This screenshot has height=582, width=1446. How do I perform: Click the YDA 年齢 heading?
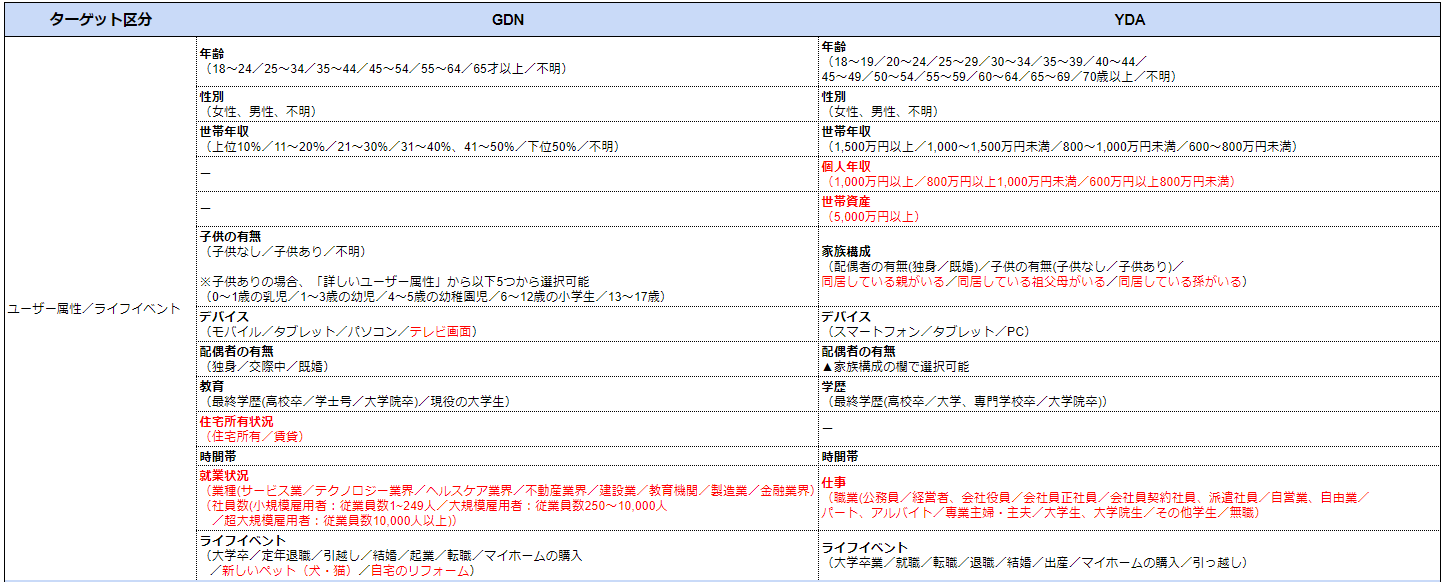[x=834, y=47]
